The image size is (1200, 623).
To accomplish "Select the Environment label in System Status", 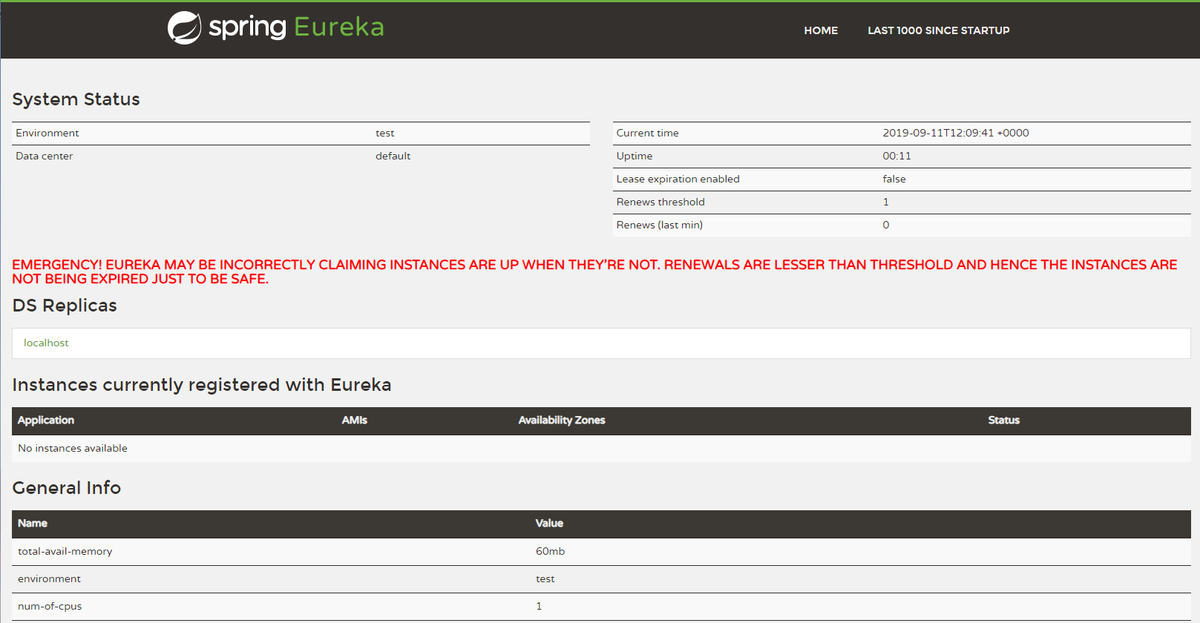I will pos(47,133).
